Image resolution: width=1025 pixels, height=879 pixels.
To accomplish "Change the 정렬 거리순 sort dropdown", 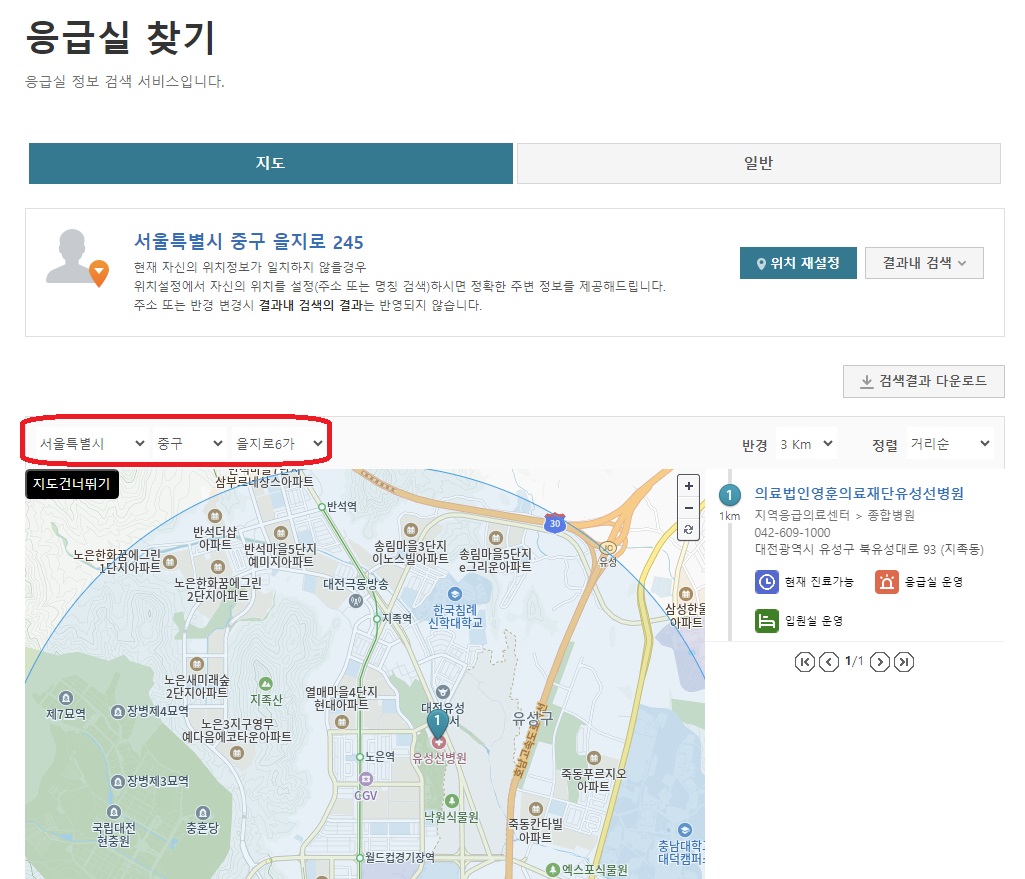I will tap(950, 444).
